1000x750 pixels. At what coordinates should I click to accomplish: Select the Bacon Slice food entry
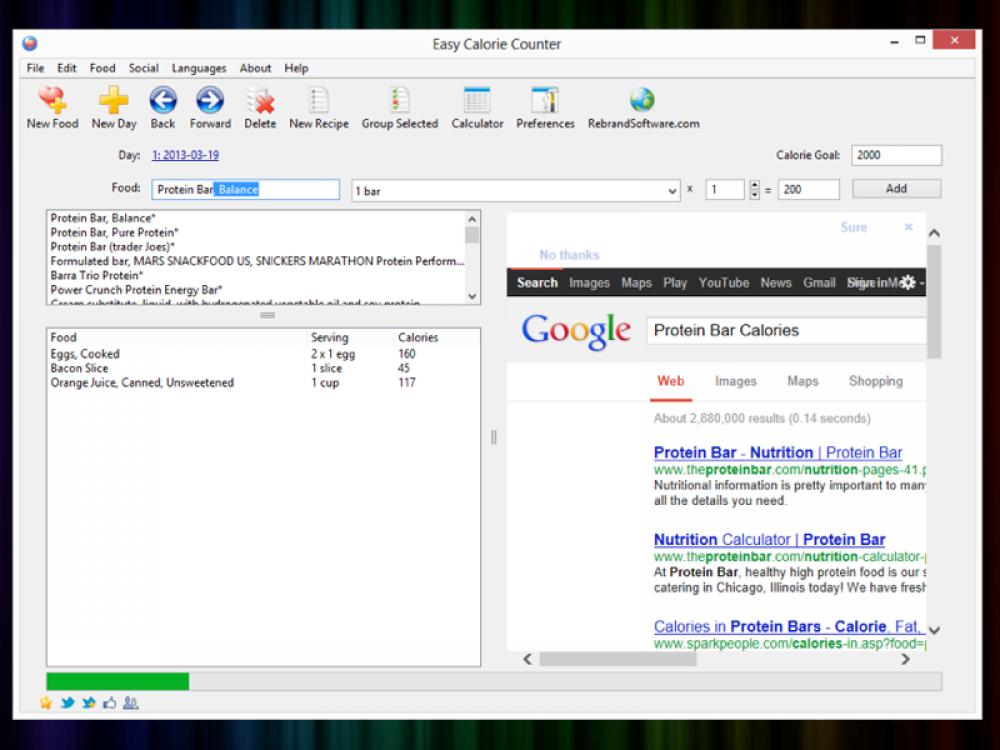[80, 368]
